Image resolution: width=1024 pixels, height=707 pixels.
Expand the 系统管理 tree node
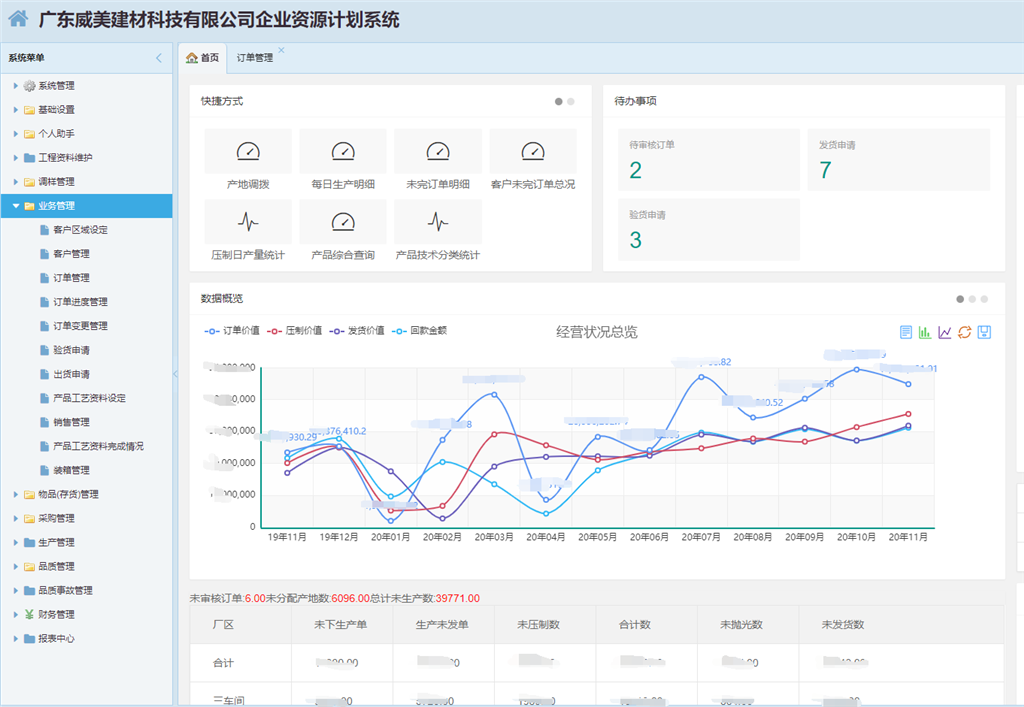[x=16, y=86]
